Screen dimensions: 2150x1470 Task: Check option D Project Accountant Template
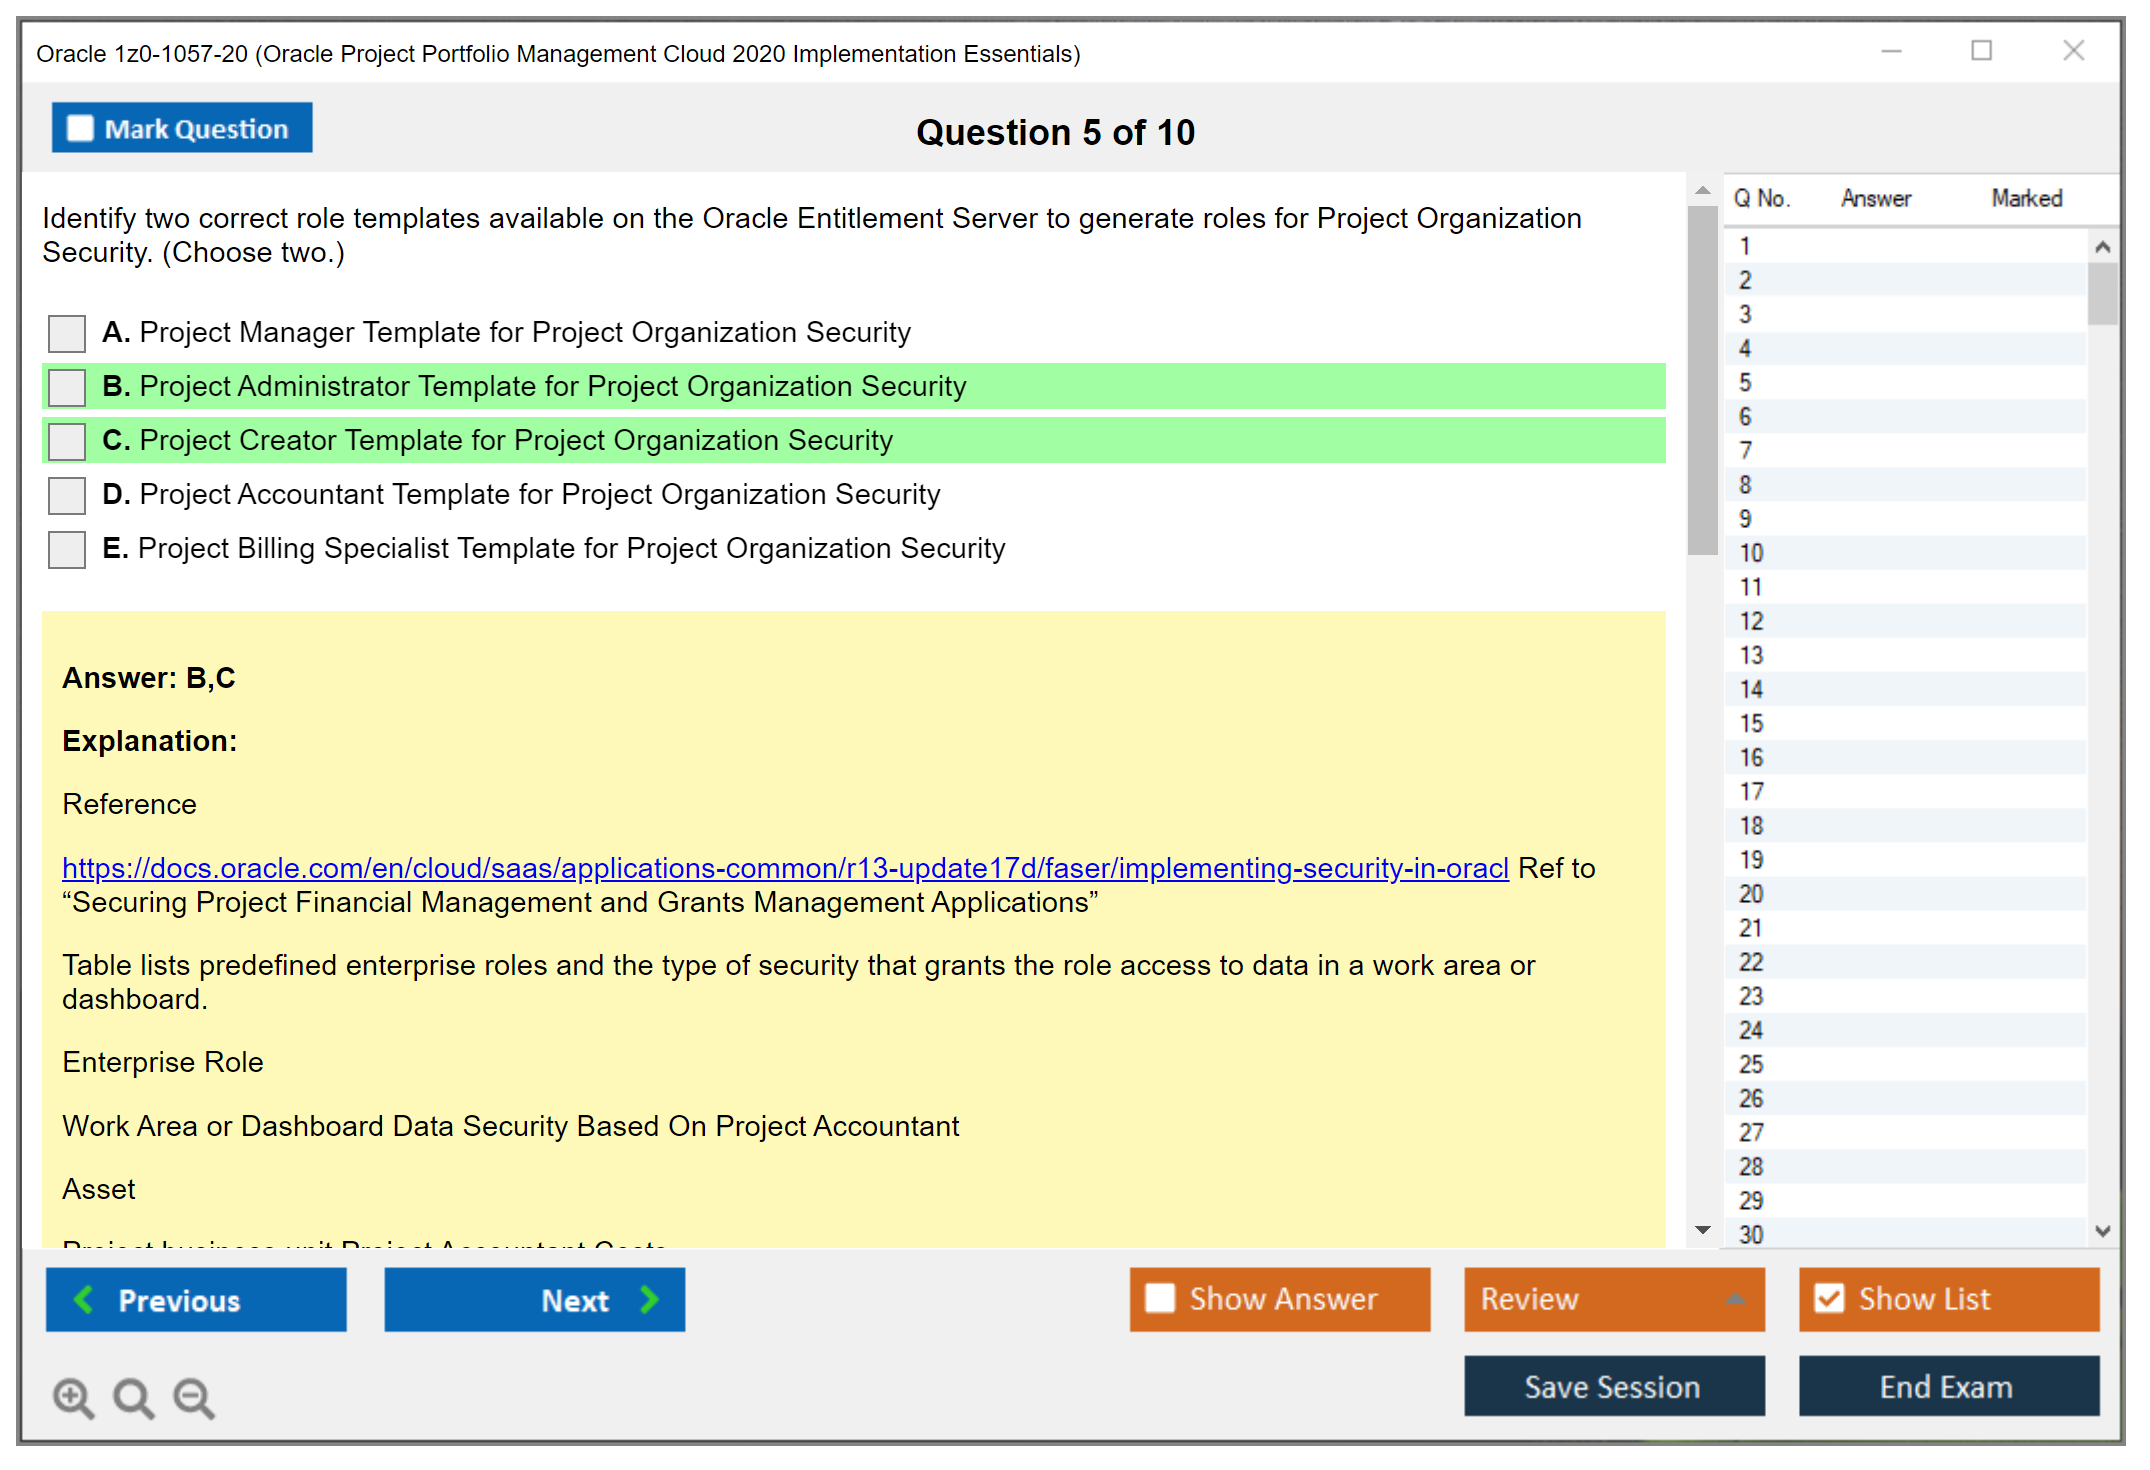[67, 495]
